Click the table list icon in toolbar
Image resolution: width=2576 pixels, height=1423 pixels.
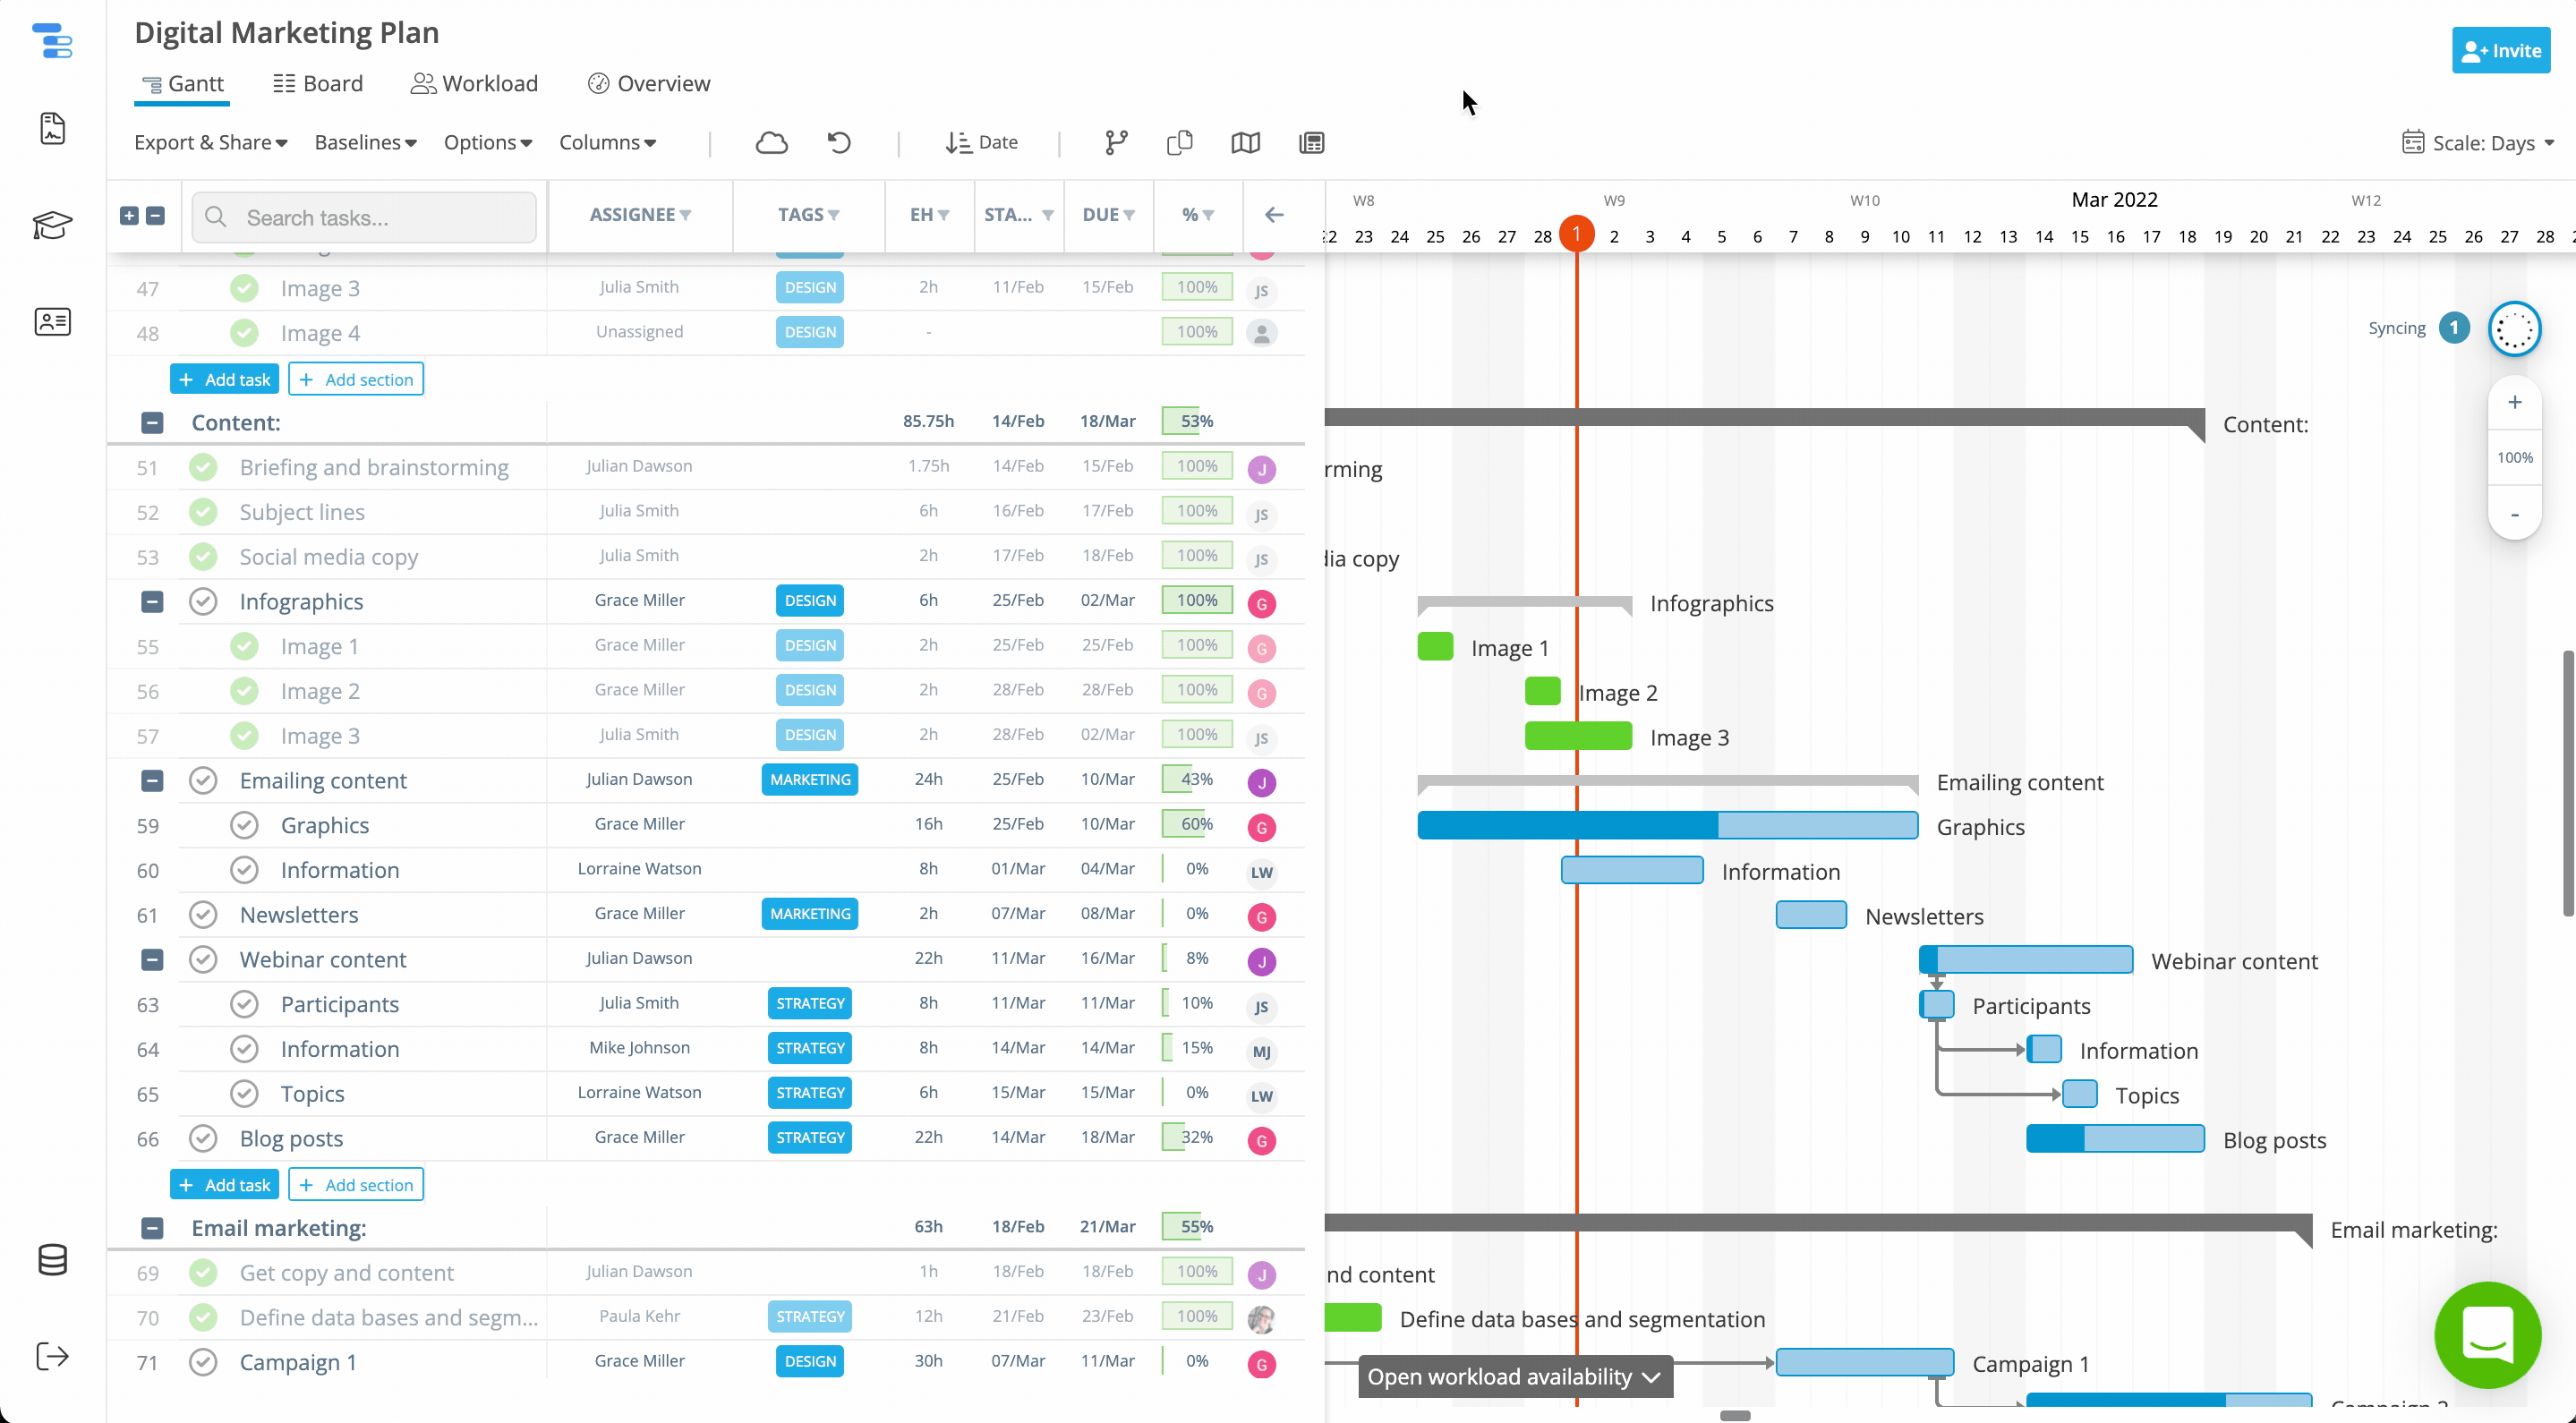click(1311, 143)
